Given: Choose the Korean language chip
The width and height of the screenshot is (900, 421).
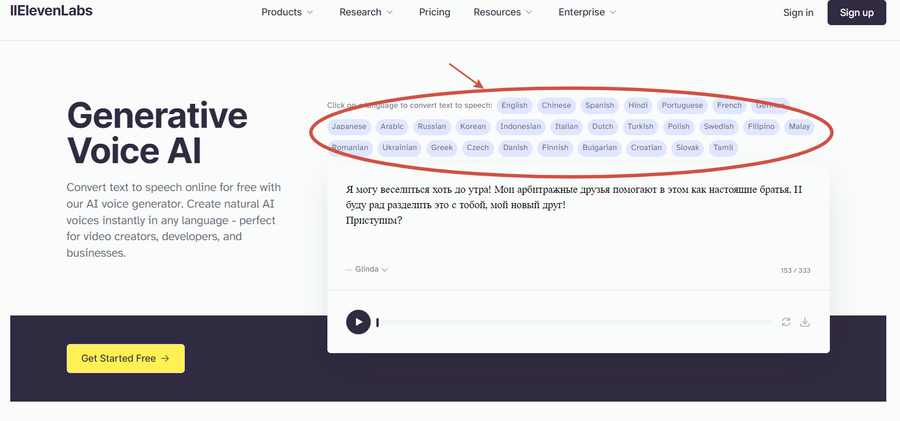Looking at the screenshot, I should tap(473, 126).
